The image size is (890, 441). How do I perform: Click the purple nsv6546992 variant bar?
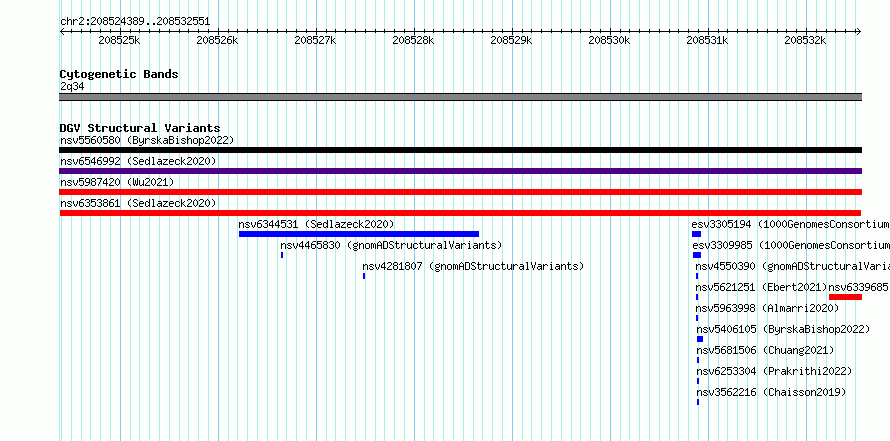[x=460, y=171]
